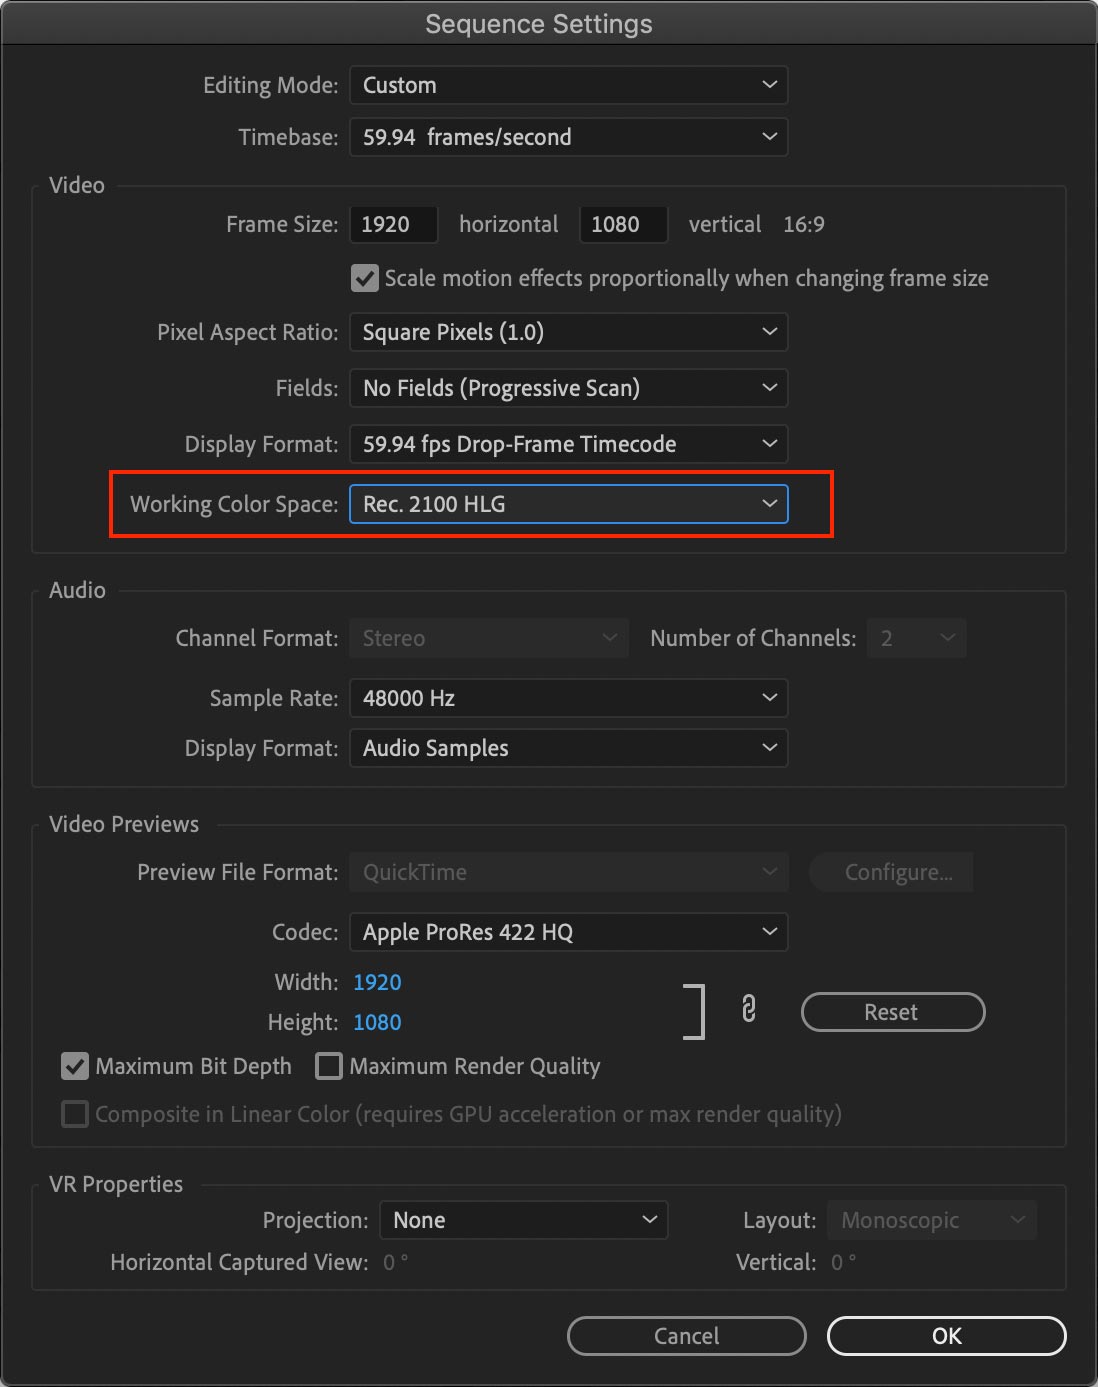1098x1387 pixels.
Task: Click the Cancel button
Action: (687, 1336)
